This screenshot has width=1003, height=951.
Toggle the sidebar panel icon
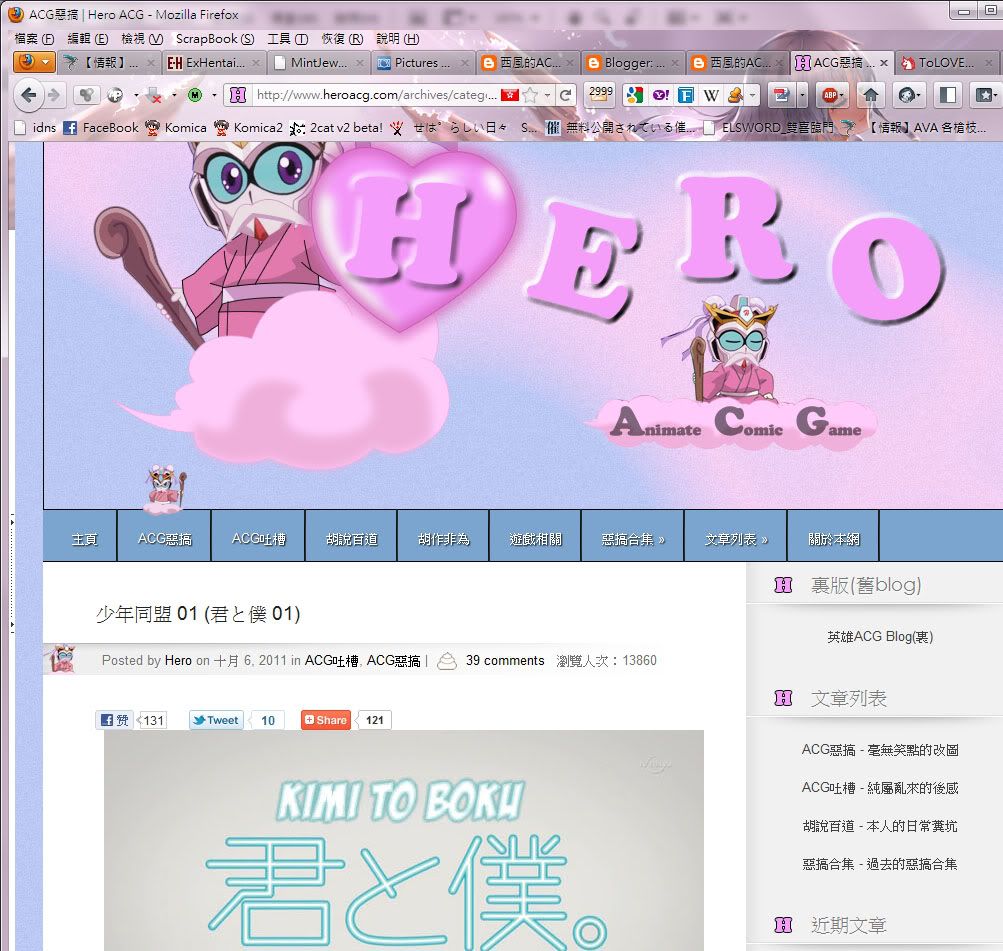[x=948, y=95]
